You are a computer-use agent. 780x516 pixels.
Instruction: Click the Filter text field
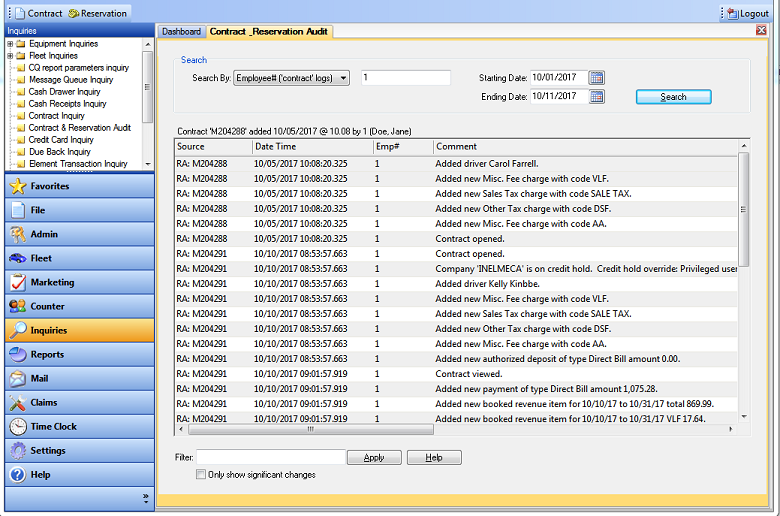click(271, 457)
